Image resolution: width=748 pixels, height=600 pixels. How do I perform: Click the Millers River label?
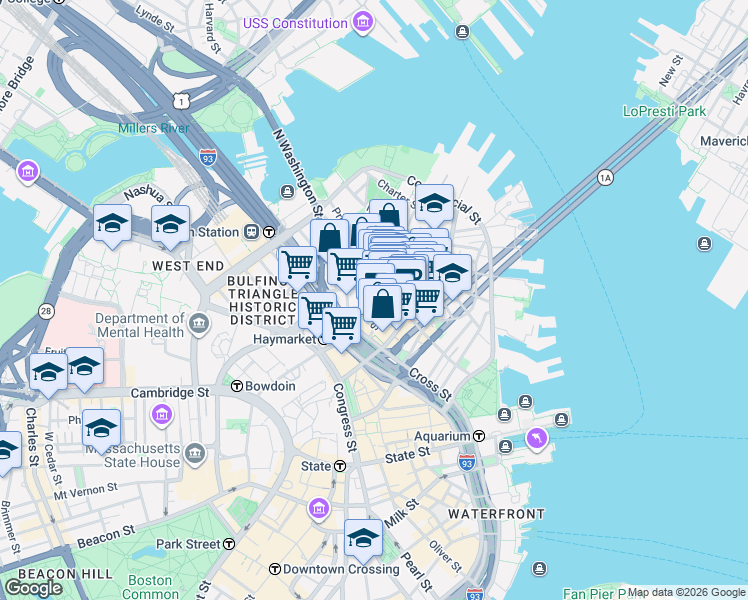click(x=154, y=128)
